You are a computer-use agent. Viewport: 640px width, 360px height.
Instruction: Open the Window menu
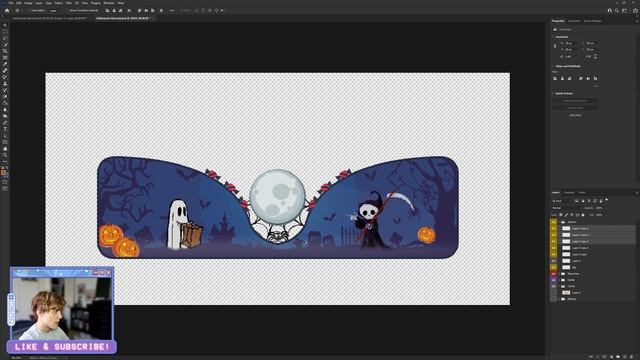click(109, 3)
